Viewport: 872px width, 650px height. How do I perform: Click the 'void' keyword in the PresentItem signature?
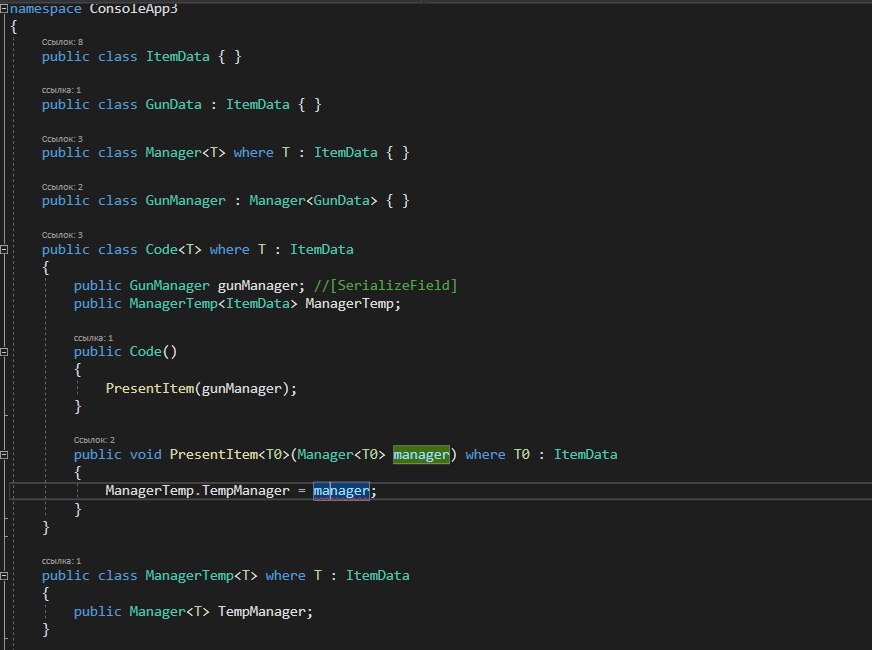pos(146,455)
